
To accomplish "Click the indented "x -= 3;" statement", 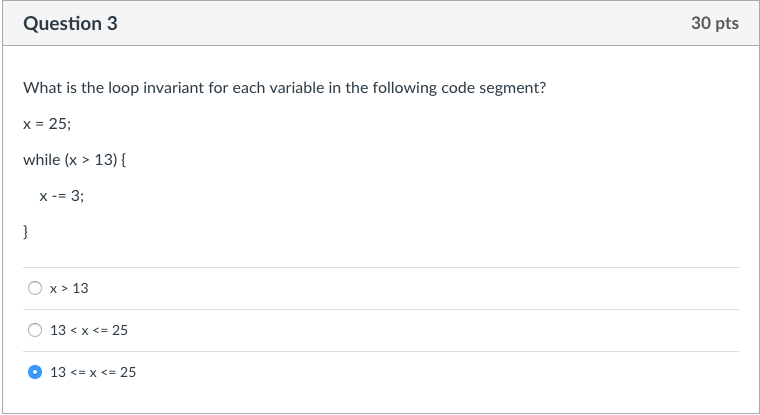I will (62, 196).
